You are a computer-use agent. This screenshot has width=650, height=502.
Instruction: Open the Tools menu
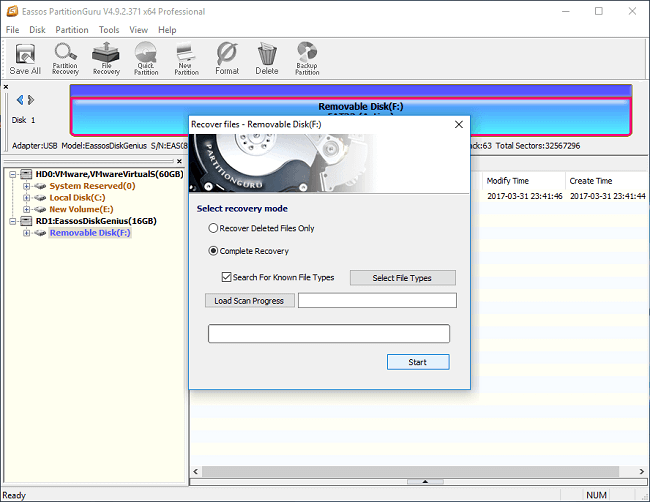click(x=109, y=30)
